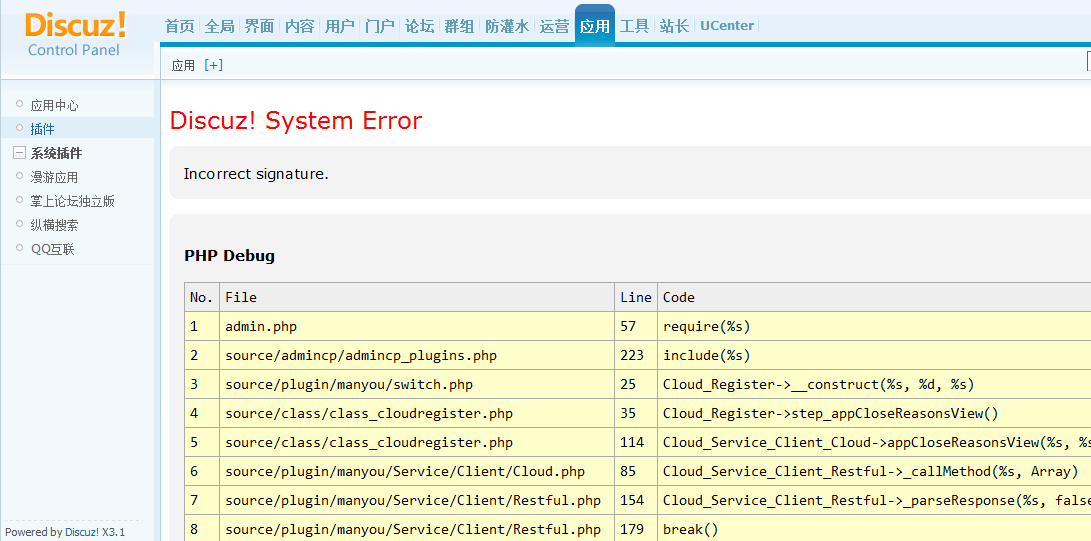The width and height of the screenshot is (1091, 541).
Task: Click the Restful.php cell with line 179
Action: click(417, 528)
